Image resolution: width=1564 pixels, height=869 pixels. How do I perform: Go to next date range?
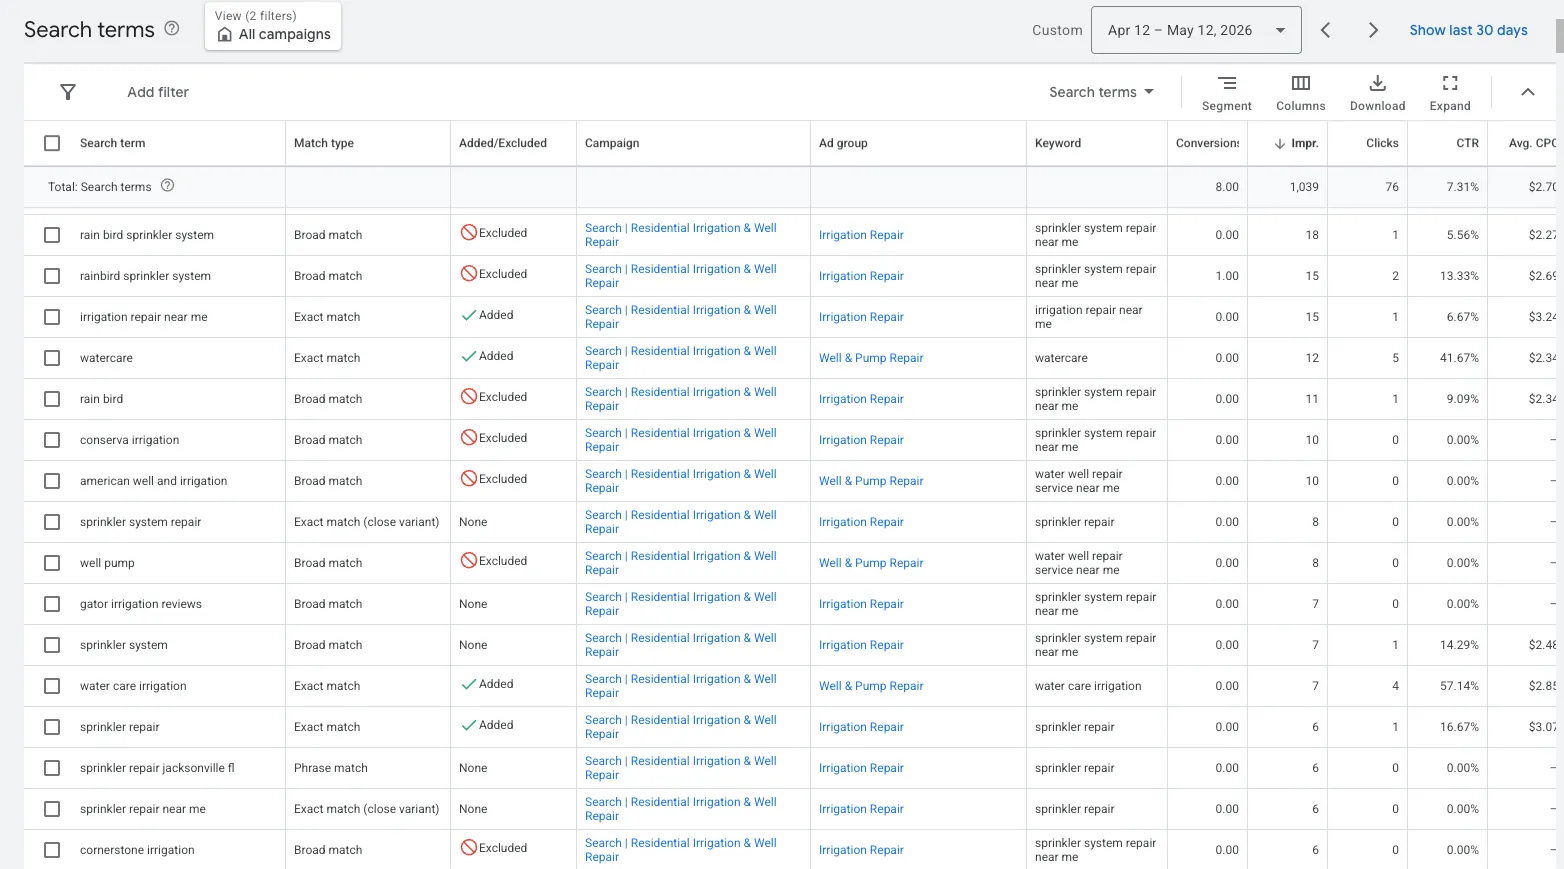click(1373, 30)
